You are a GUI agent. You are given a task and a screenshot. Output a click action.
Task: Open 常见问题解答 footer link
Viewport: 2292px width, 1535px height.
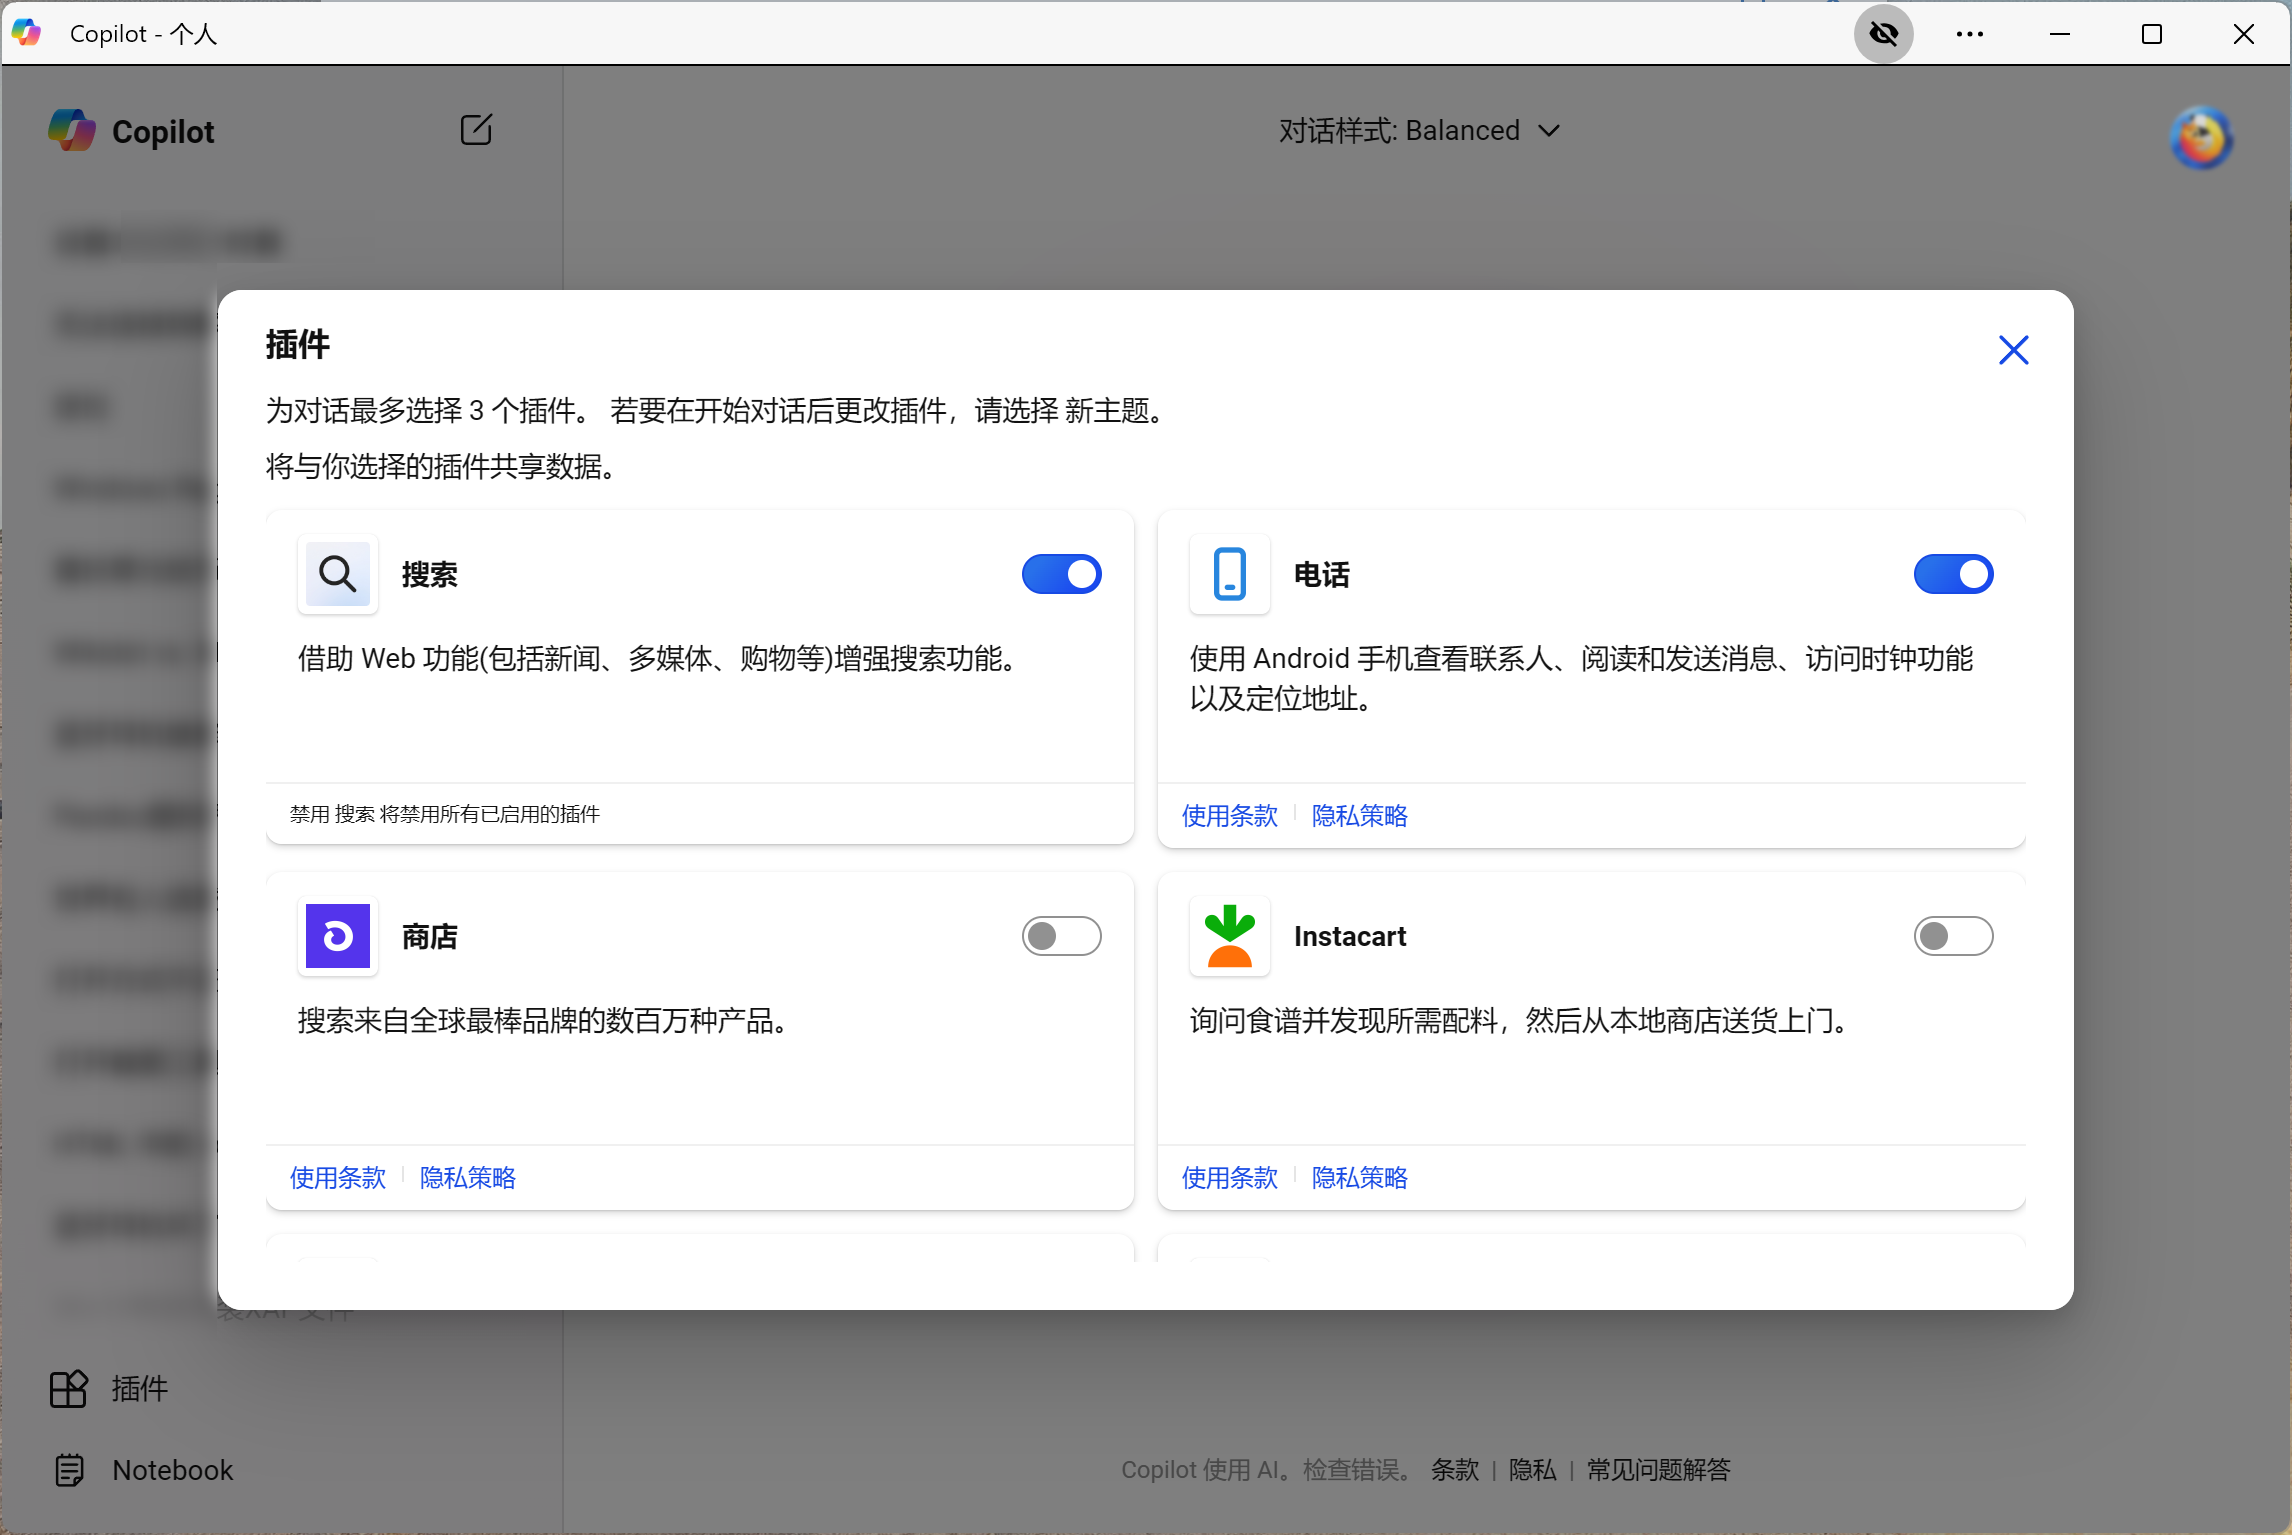pyautogui.click(x=1659, y=1470)
